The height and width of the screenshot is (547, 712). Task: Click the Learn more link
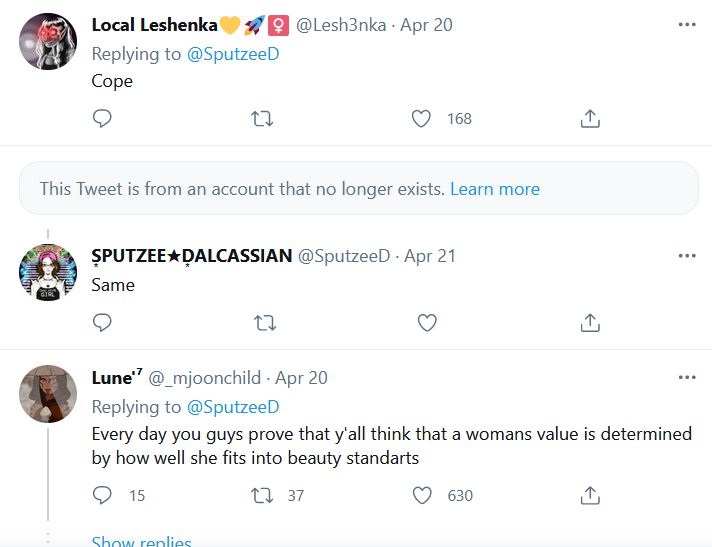495,189
